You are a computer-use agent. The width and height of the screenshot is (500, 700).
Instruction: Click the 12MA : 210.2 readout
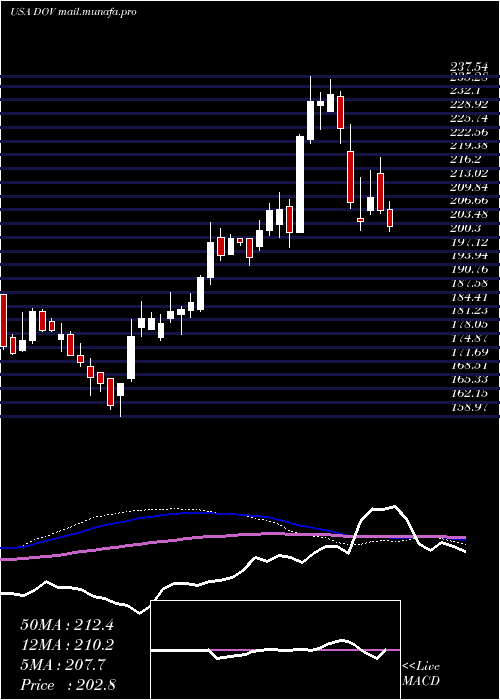(67, 645)
